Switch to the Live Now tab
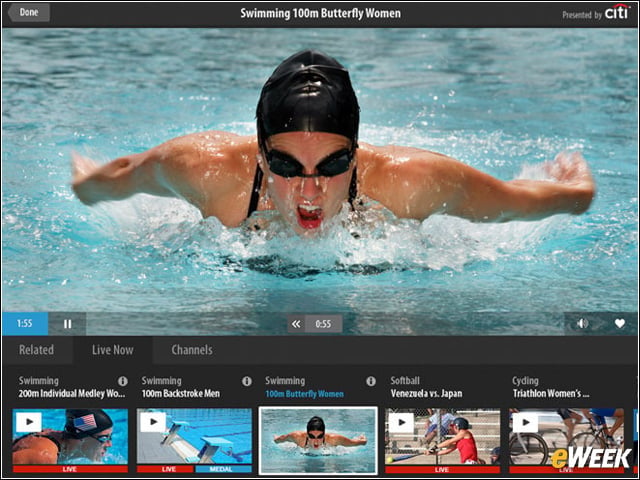Image resolution: width=640 pixels, height=480 pixels. pyautogui.click(x=113, y=350)
